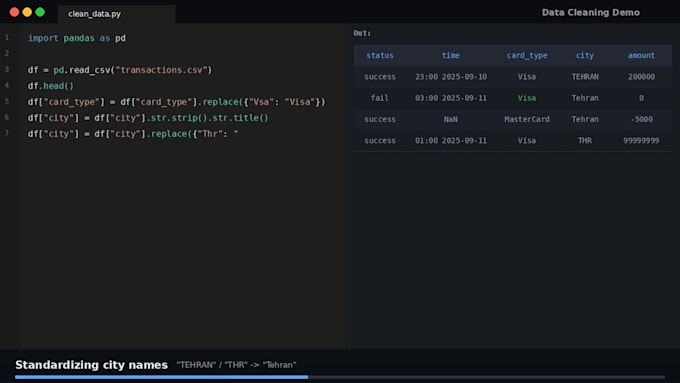Viewport: 680px width, 383px height.
Task: Select the status column header
Action: (380, 56)
